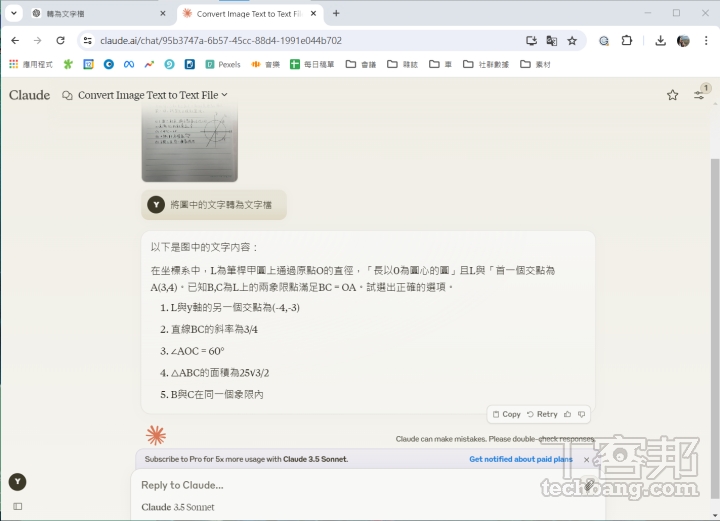
Task: Open the Pexels bookmark
Action: tap(223, 64)
